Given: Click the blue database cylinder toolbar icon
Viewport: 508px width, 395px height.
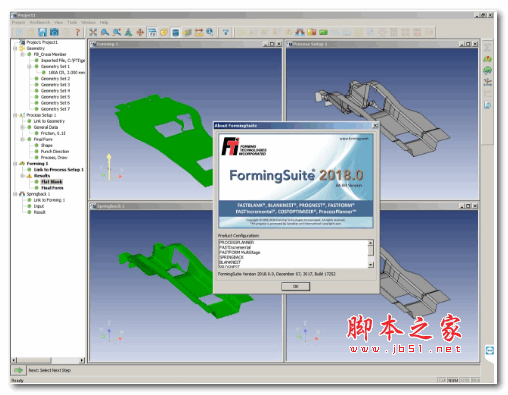Looking at the screenshot, I should coord(175,32).
